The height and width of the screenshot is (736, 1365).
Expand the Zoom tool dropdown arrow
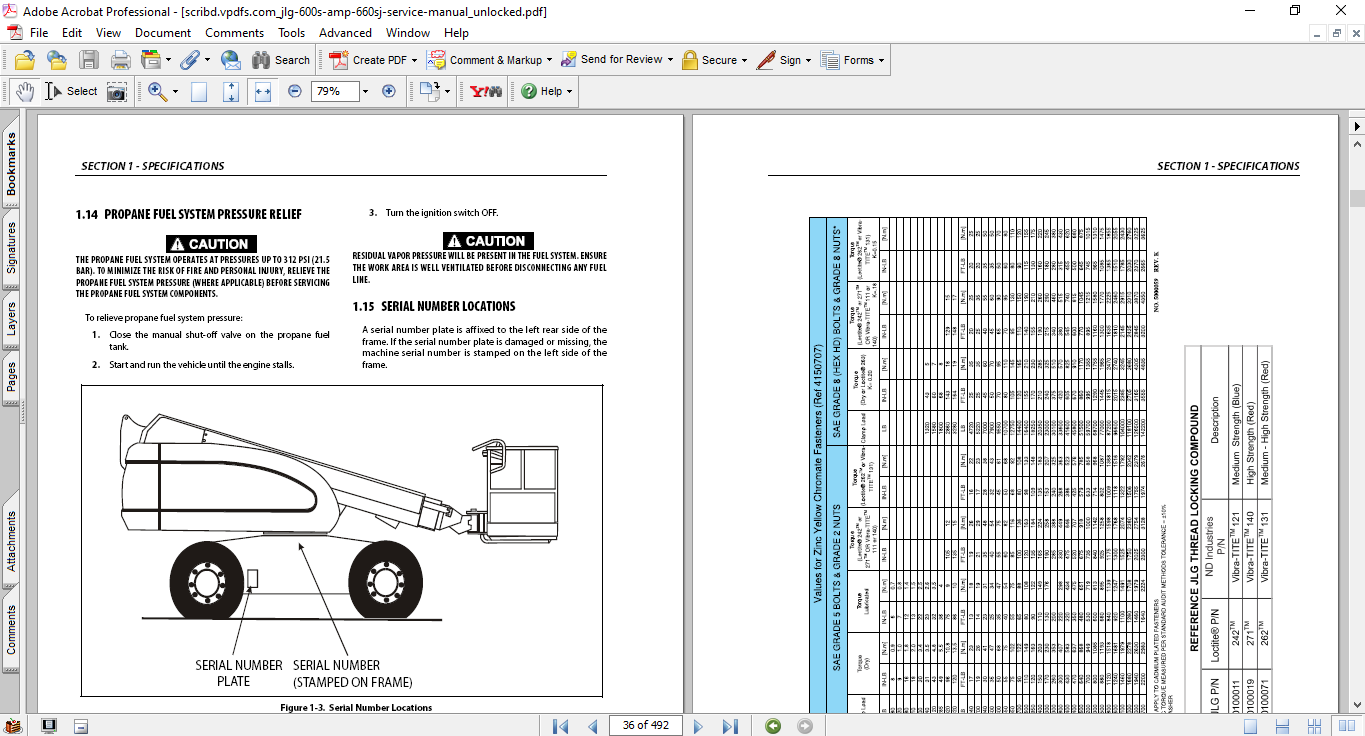click(x=174, y=92)
